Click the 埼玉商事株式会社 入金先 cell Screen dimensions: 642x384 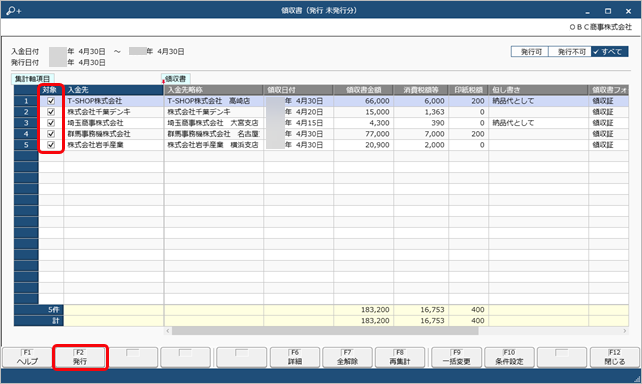pos(113,123)
